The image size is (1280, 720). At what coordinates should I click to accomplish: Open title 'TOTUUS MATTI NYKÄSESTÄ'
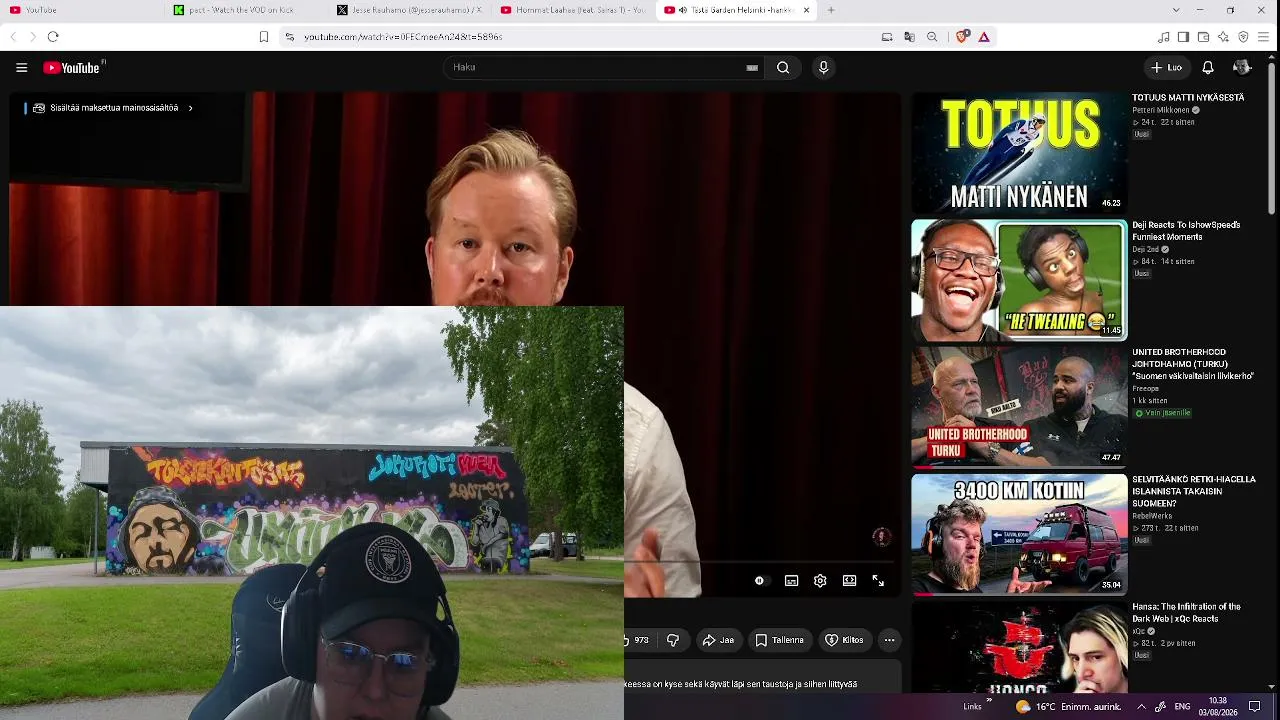pyautogui.click(x=1188, y=98)
